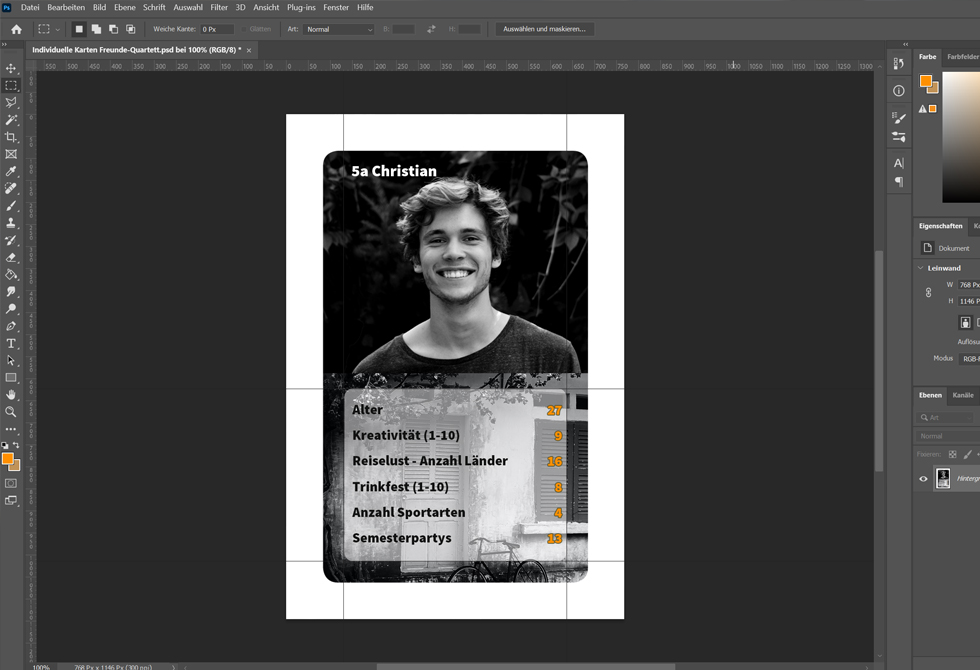Select the Eraser tool
Viewport: 980px width, 670px height.
pos(11,257)
